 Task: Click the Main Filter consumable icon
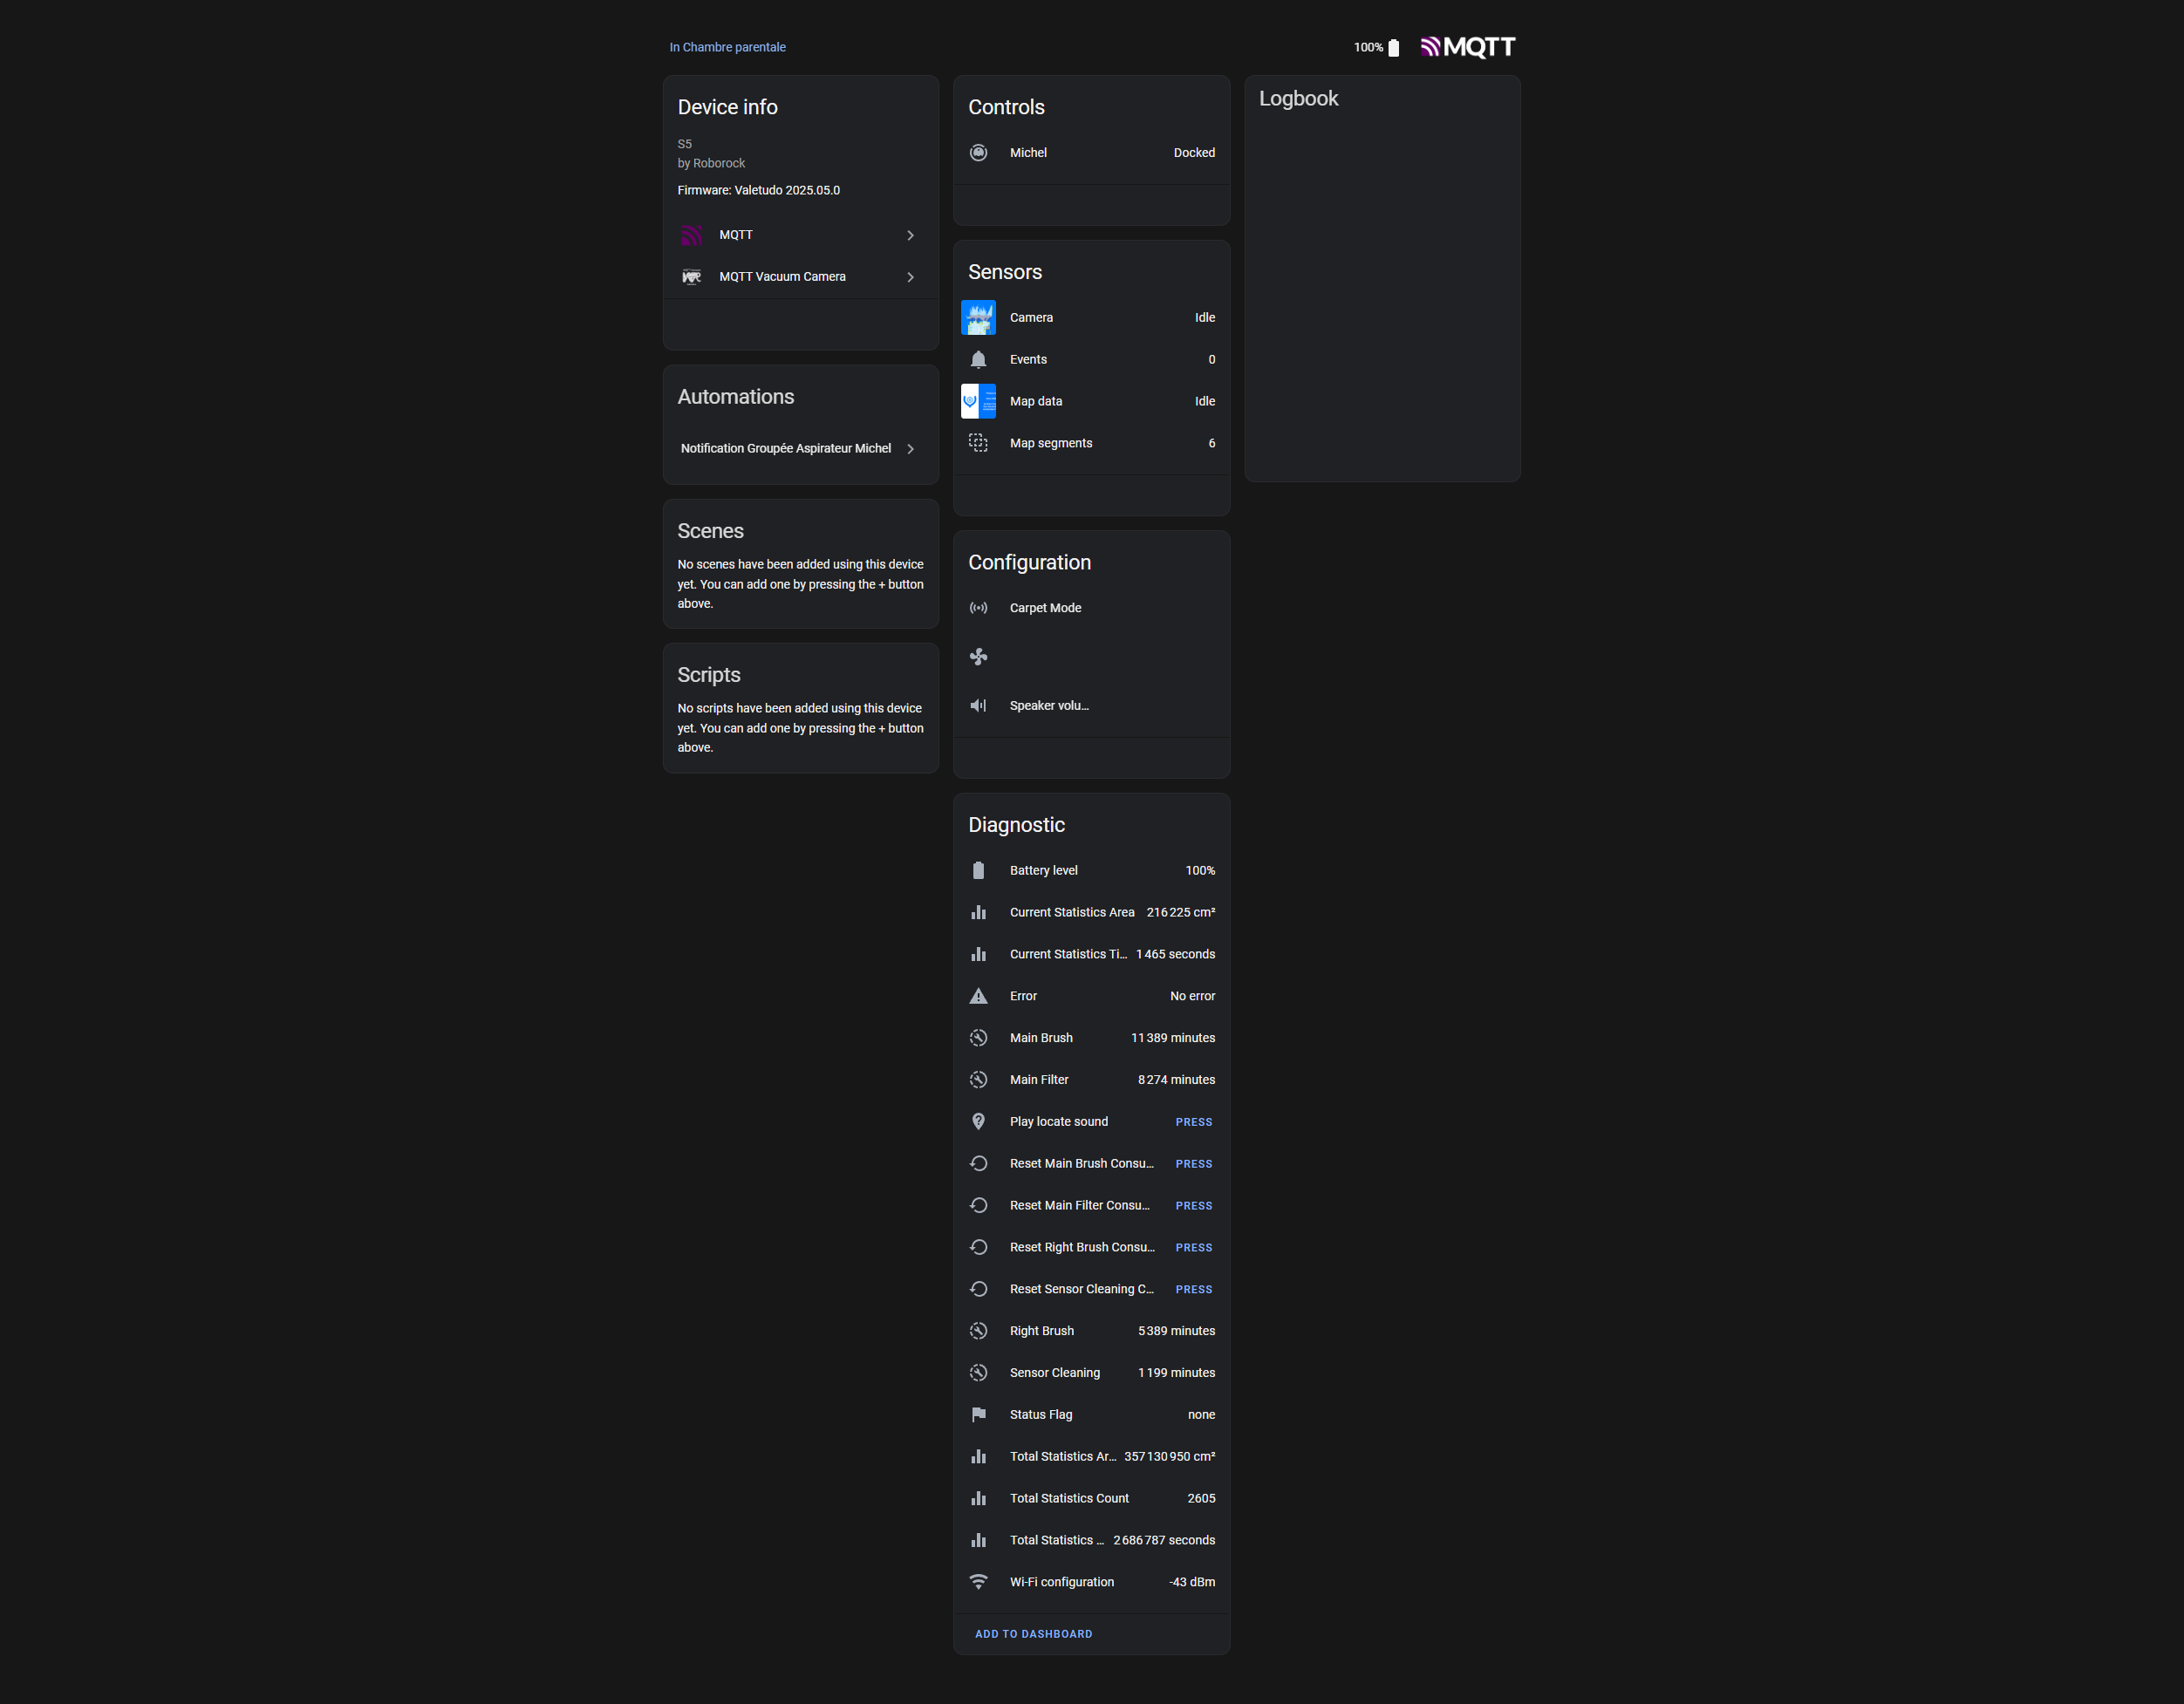(978, 1081)
